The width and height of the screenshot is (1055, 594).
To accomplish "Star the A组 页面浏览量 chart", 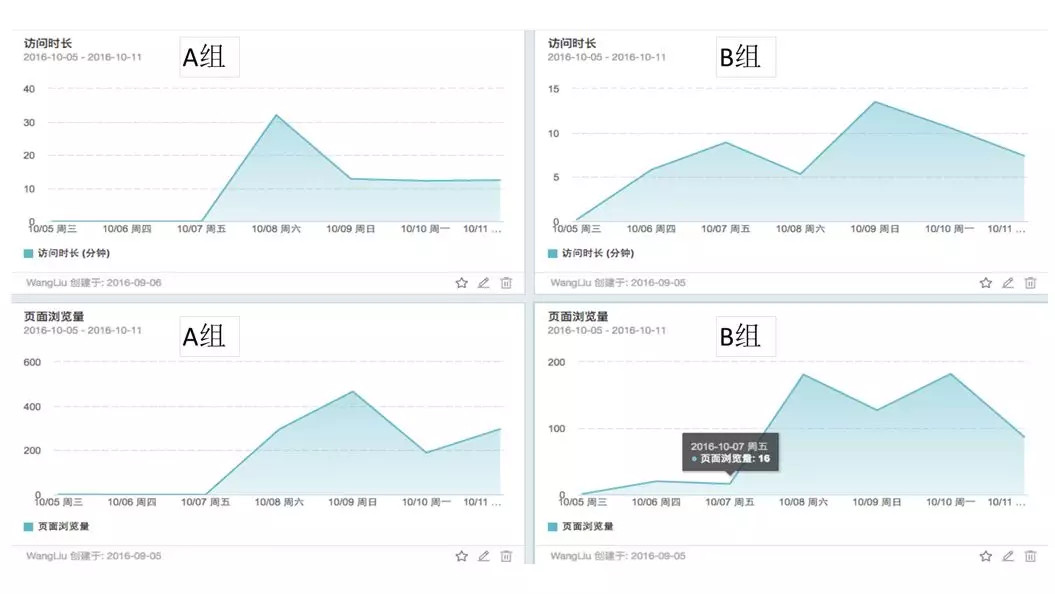I will pos(461,556).
